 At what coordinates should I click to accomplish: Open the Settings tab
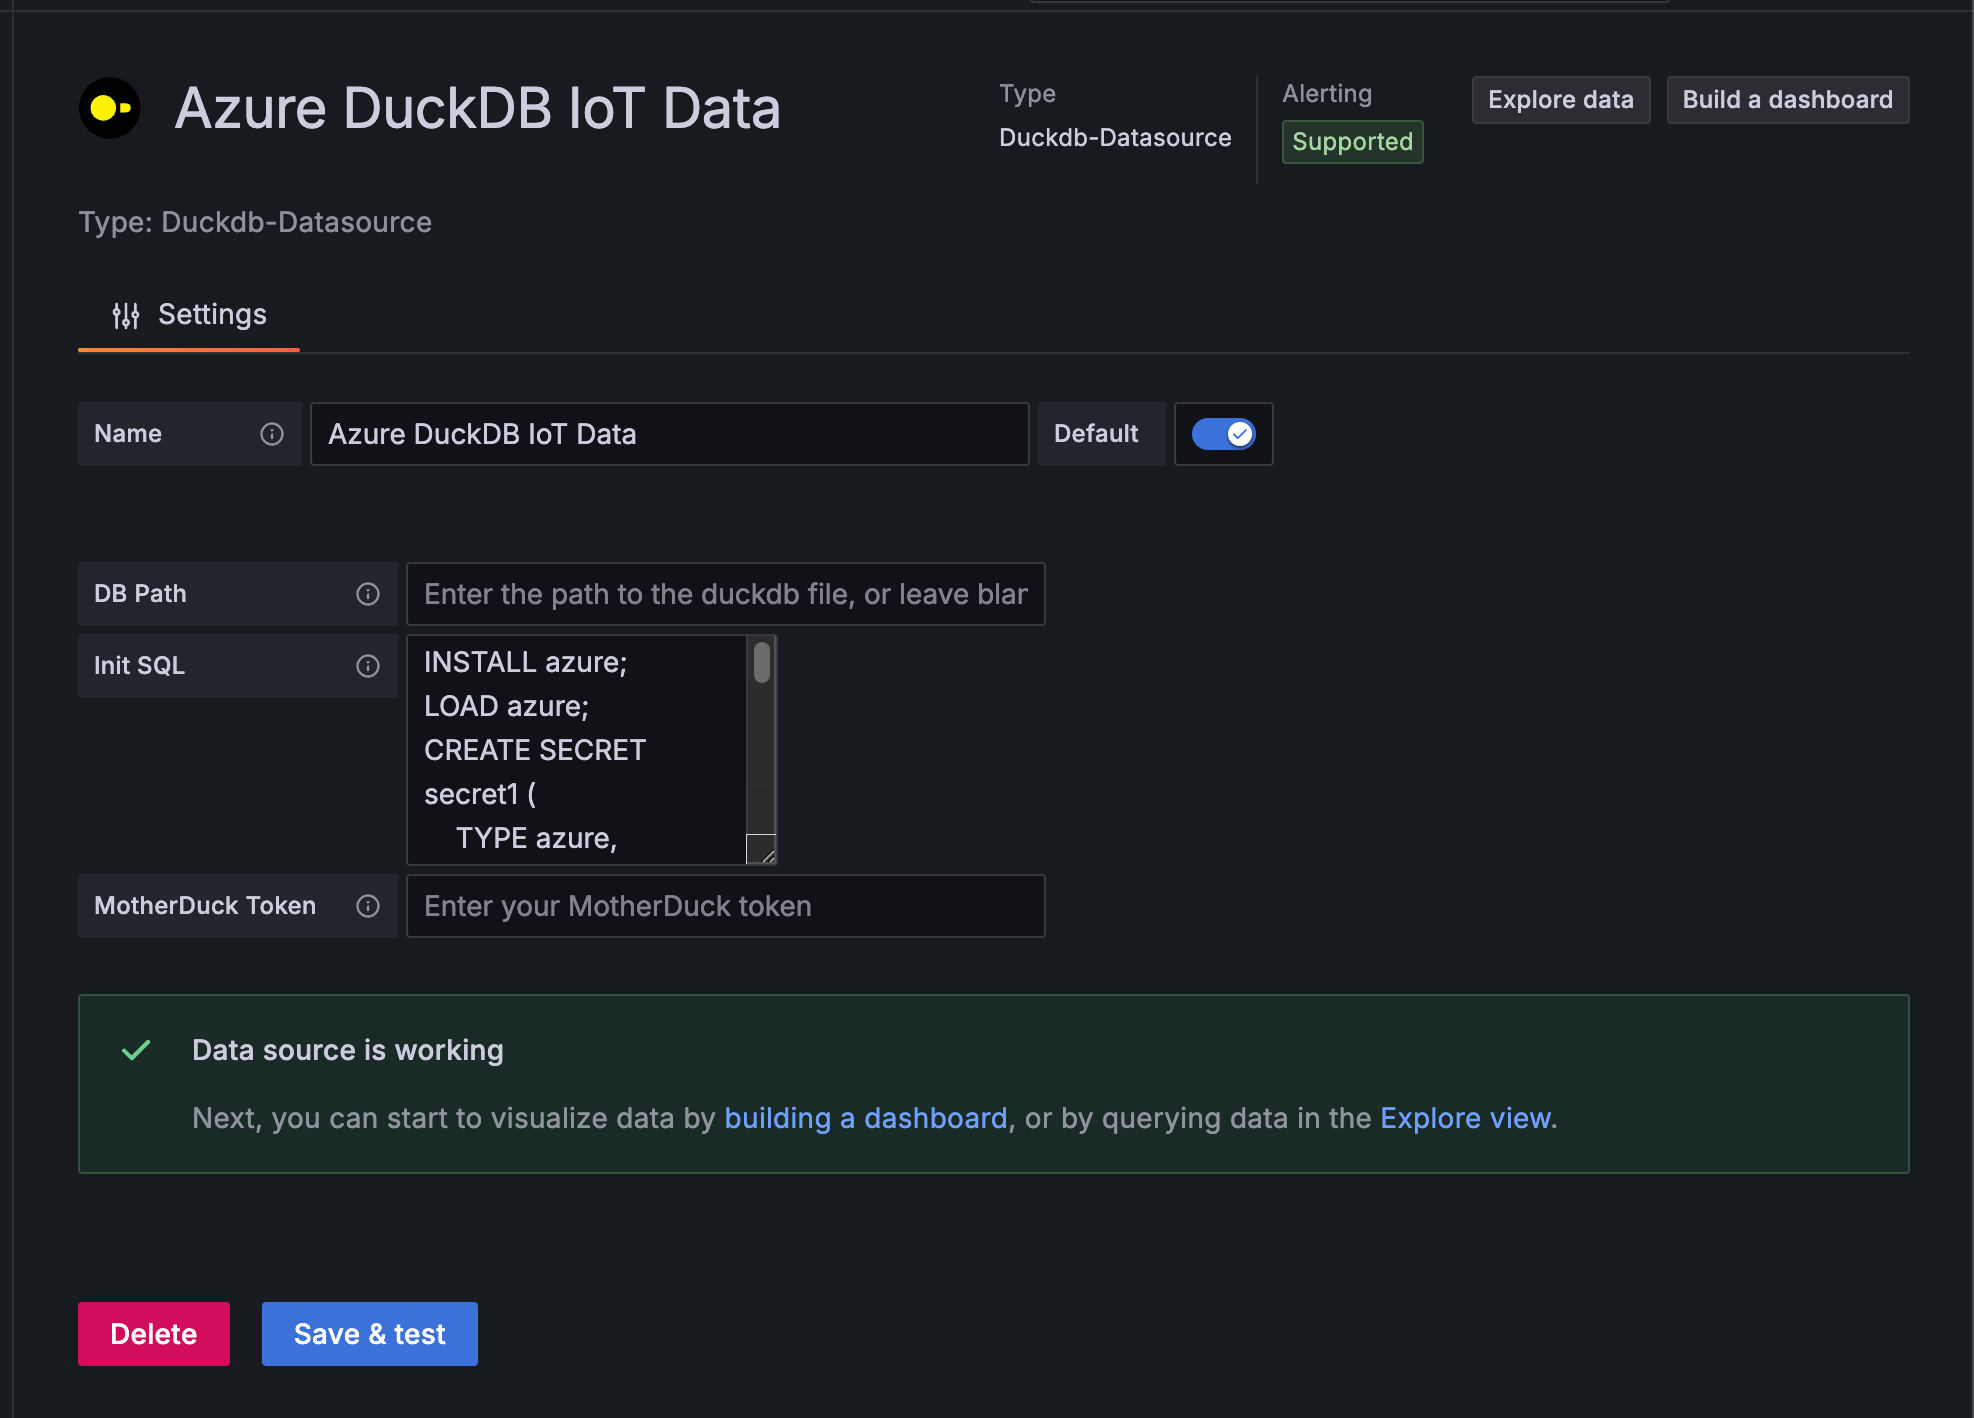point(189,316)
